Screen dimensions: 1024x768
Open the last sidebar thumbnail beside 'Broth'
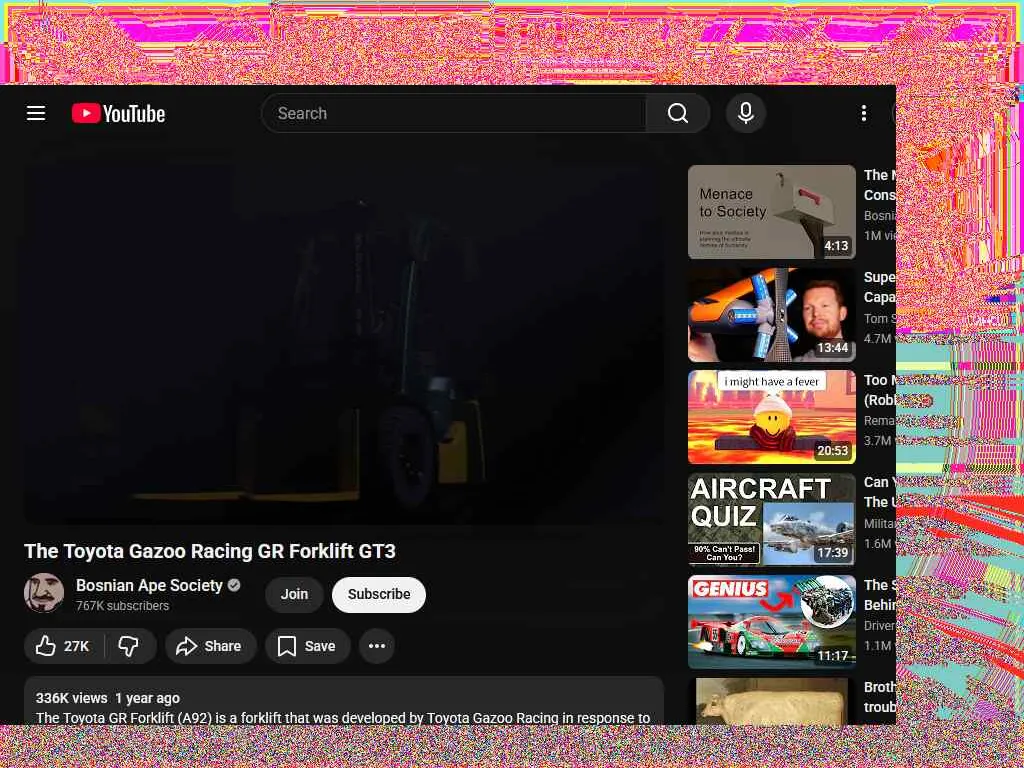click(x=771, y=701)
